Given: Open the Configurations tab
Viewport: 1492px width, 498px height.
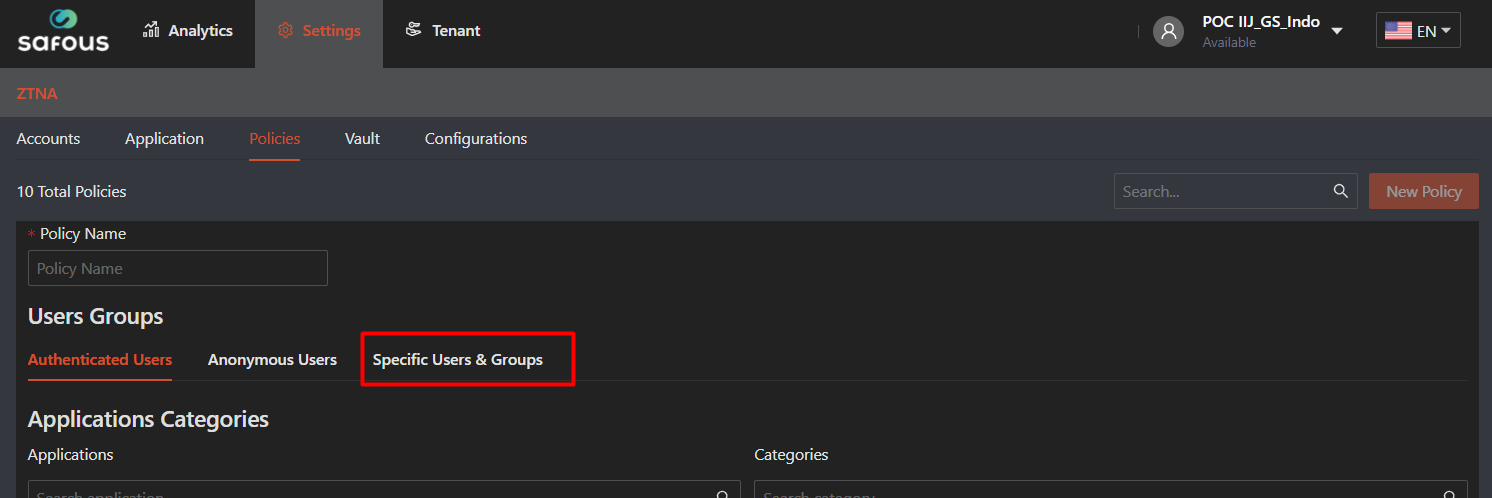Looking at the screenshot, I should click(x=475, y=139).
